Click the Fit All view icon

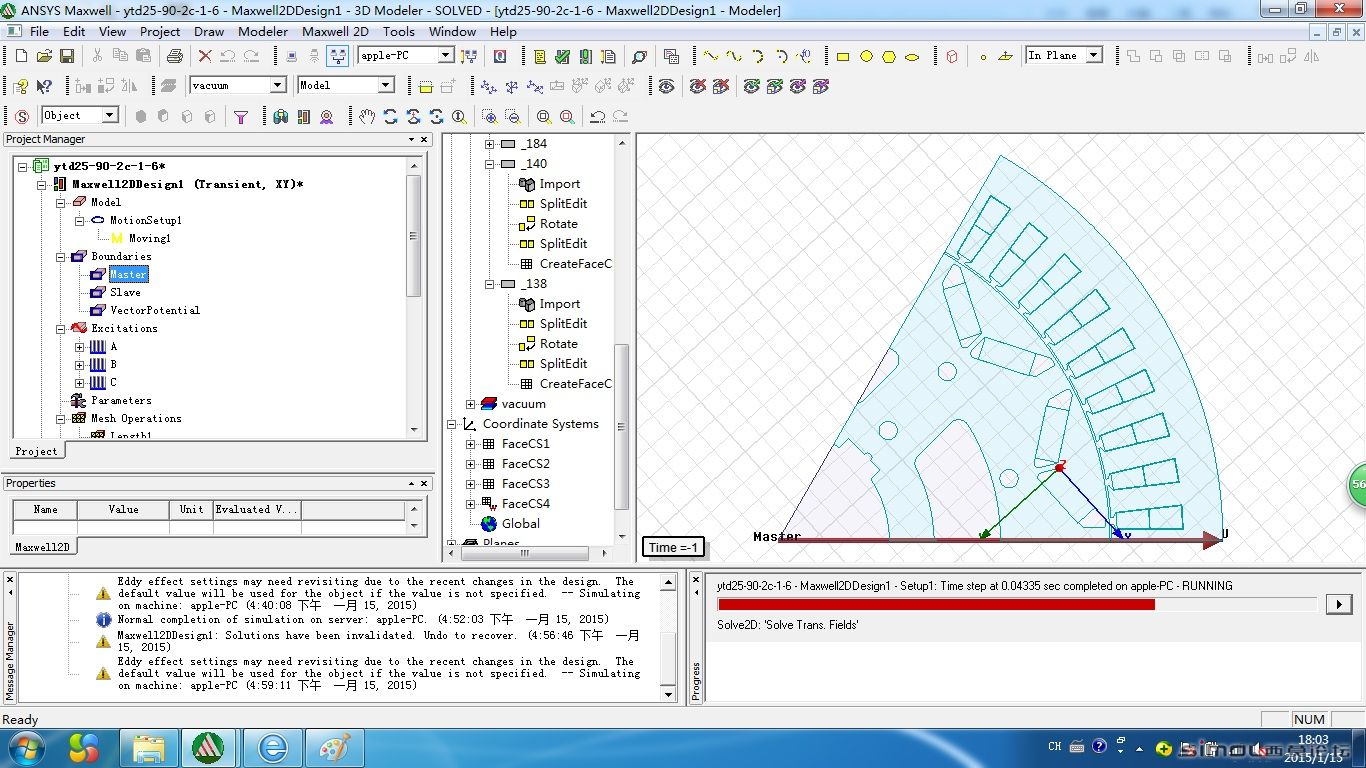pos(544,116)
